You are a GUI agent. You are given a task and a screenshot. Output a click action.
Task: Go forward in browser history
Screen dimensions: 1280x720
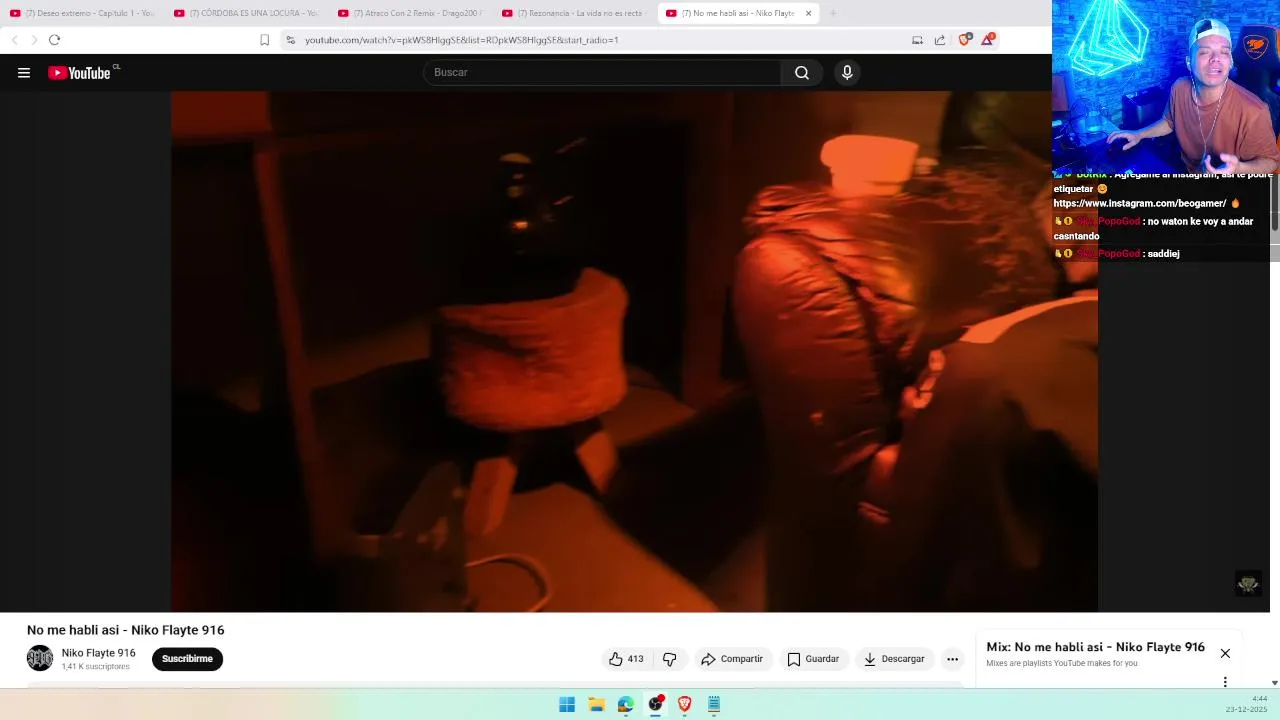coord(34,40)
